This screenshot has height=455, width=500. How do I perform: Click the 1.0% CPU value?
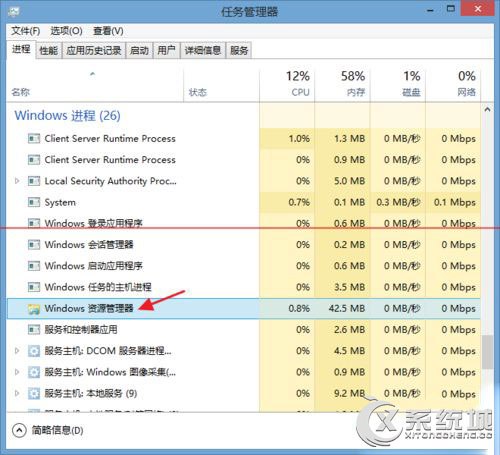pos(299,138)
